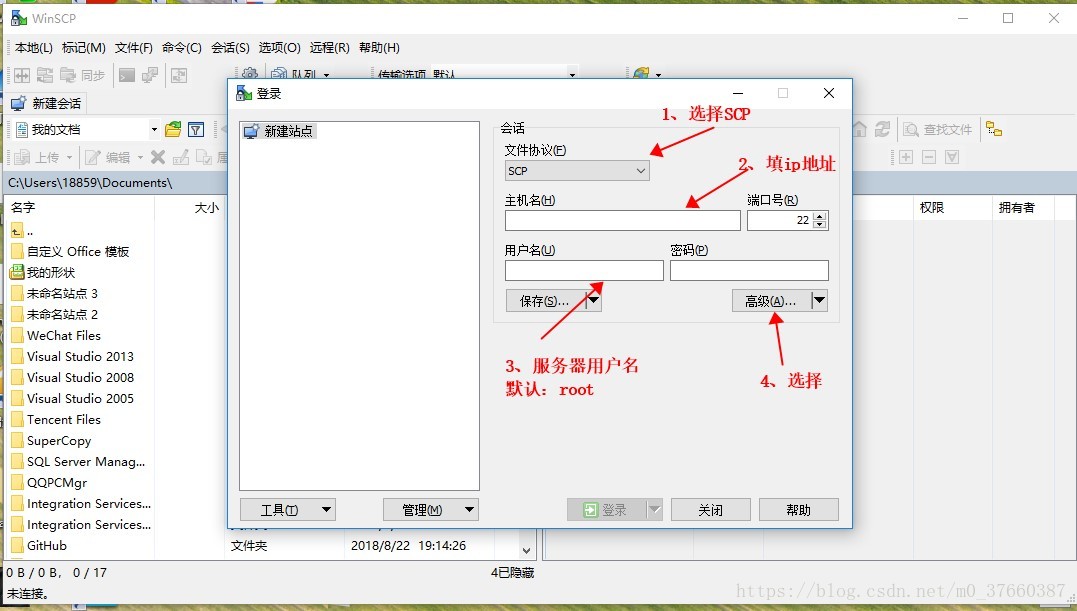Open the 工具(T) tools dropdown button
Viewport: 1077px width, 611px height.
click(x=288, y=510)
